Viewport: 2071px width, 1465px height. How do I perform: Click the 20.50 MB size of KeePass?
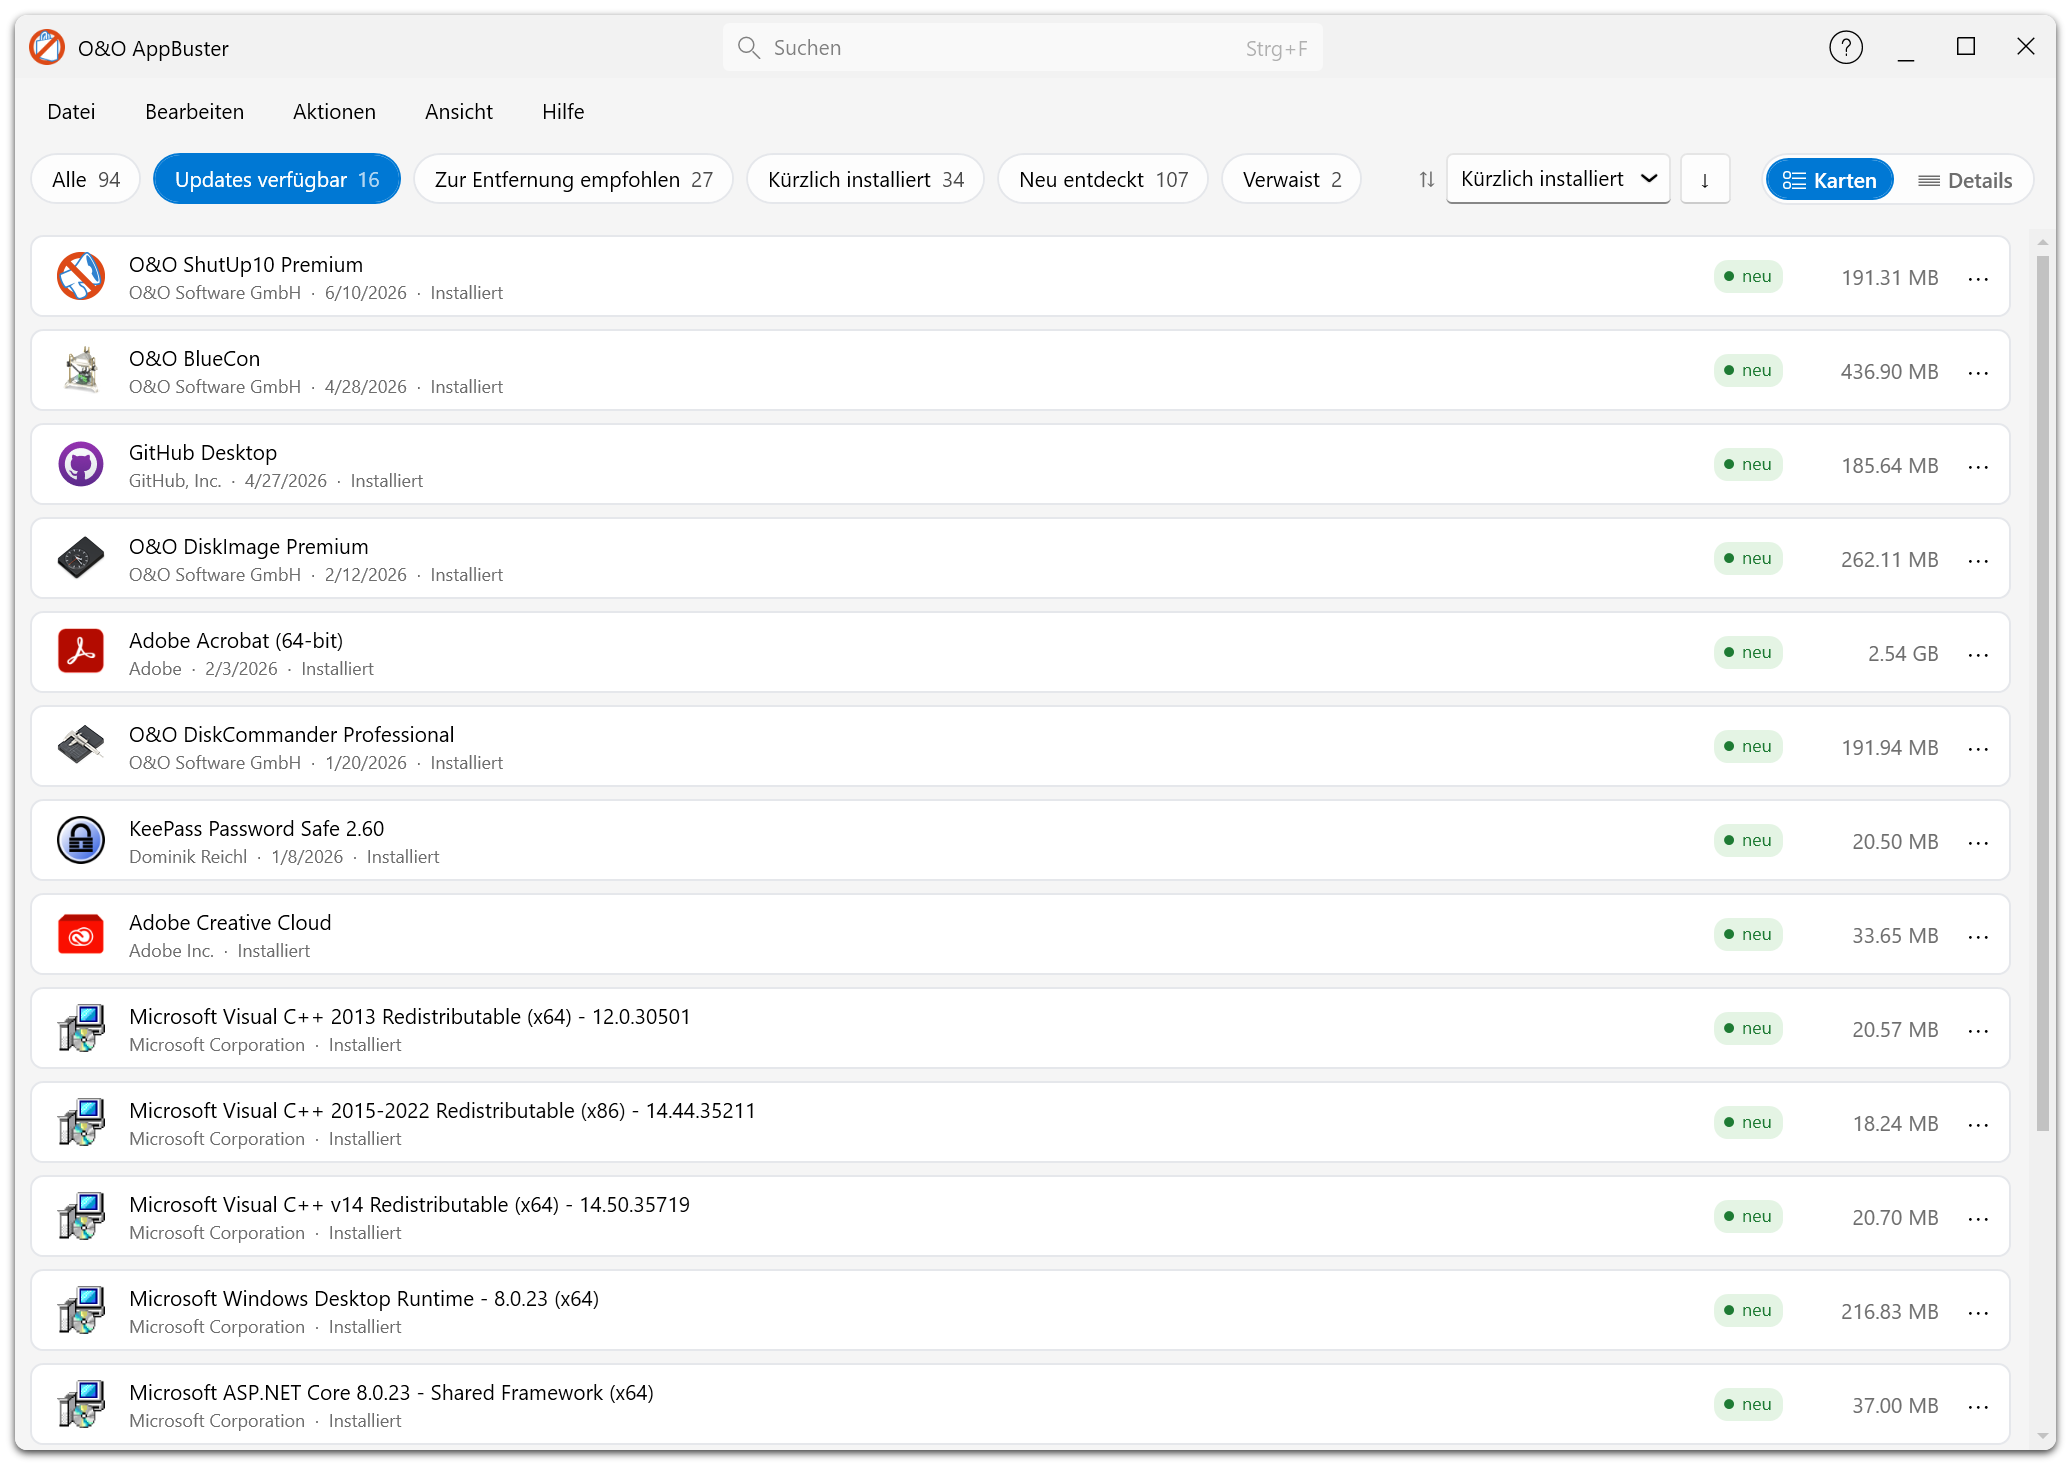(x=1895, y=842)
